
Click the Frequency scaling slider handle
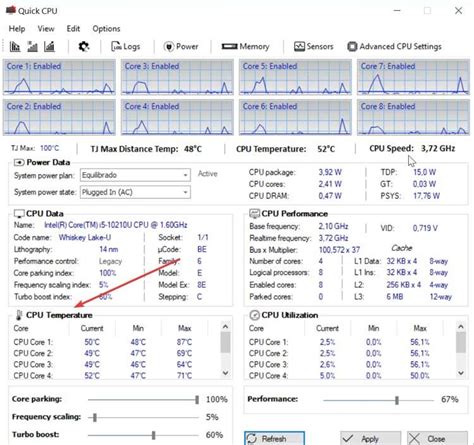pos(95,417)
